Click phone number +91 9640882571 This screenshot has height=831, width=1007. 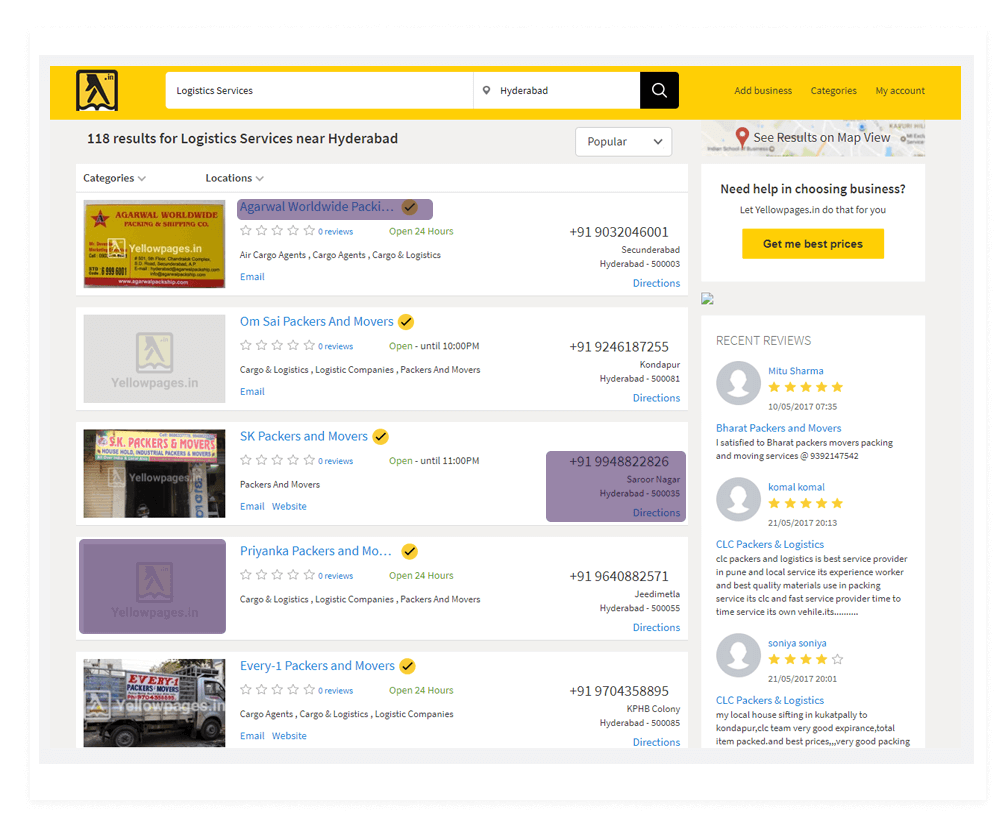pyautogui.click(x=618, y=577)
